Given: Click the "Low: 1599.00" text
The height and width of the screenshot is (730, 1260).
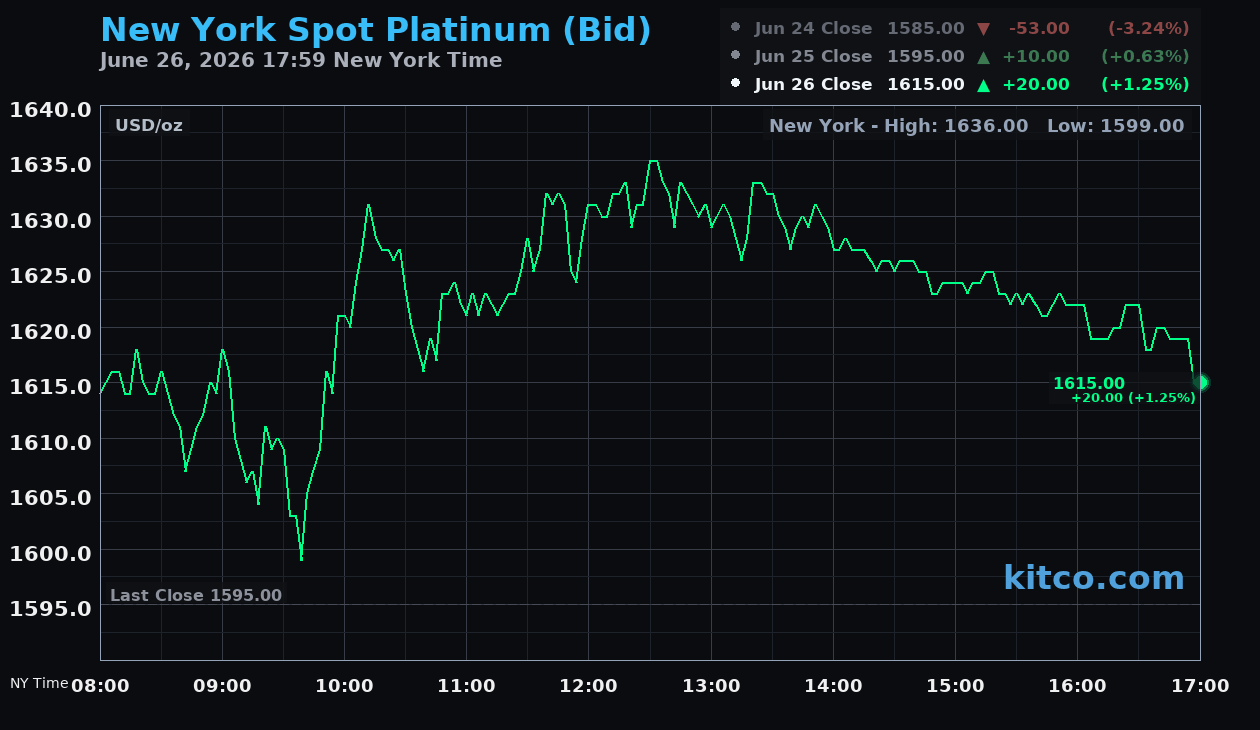Looking at the screenshot, I should click(1115, 126).
